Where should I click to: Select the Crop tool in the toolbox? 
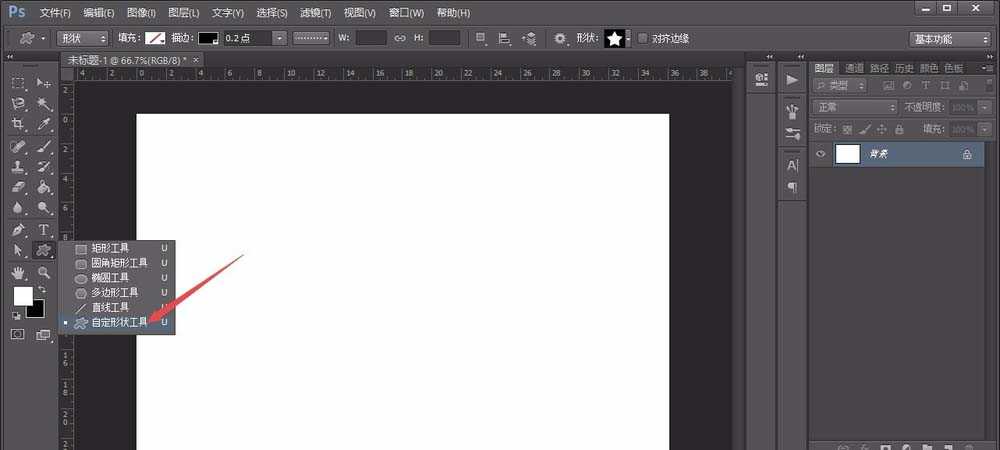tap(18, 124)
